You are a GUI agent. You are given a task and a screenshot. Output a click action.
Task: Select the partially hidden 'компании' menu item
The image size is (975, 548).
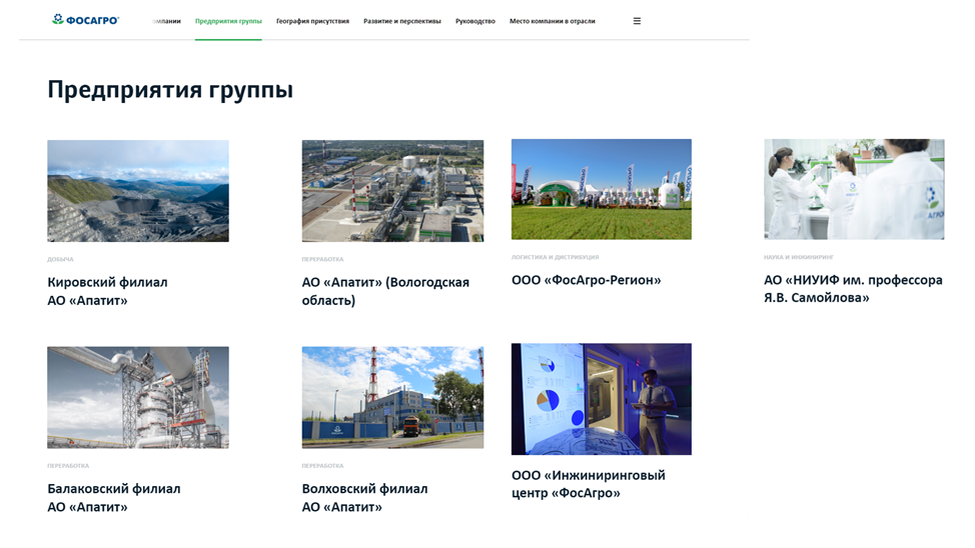tap(167, 21)
